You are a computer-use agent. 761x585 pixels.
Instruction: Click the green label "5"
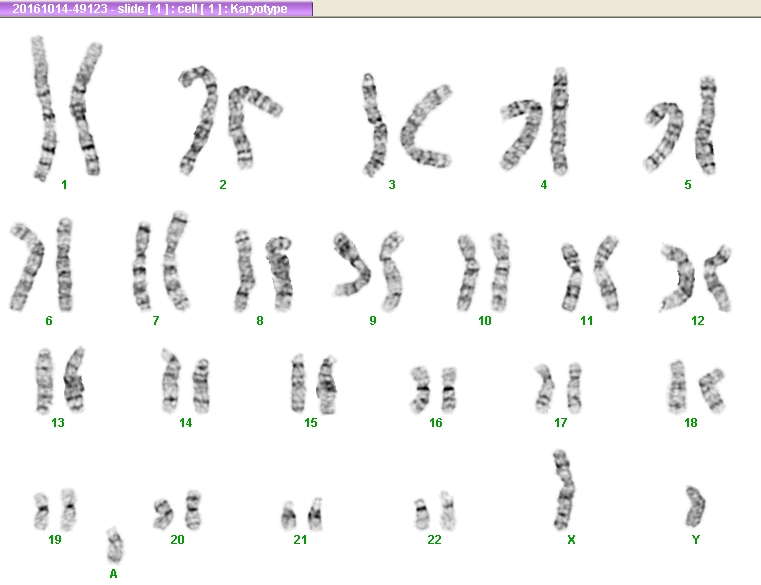pyautogui.click(x=688, y=184)
